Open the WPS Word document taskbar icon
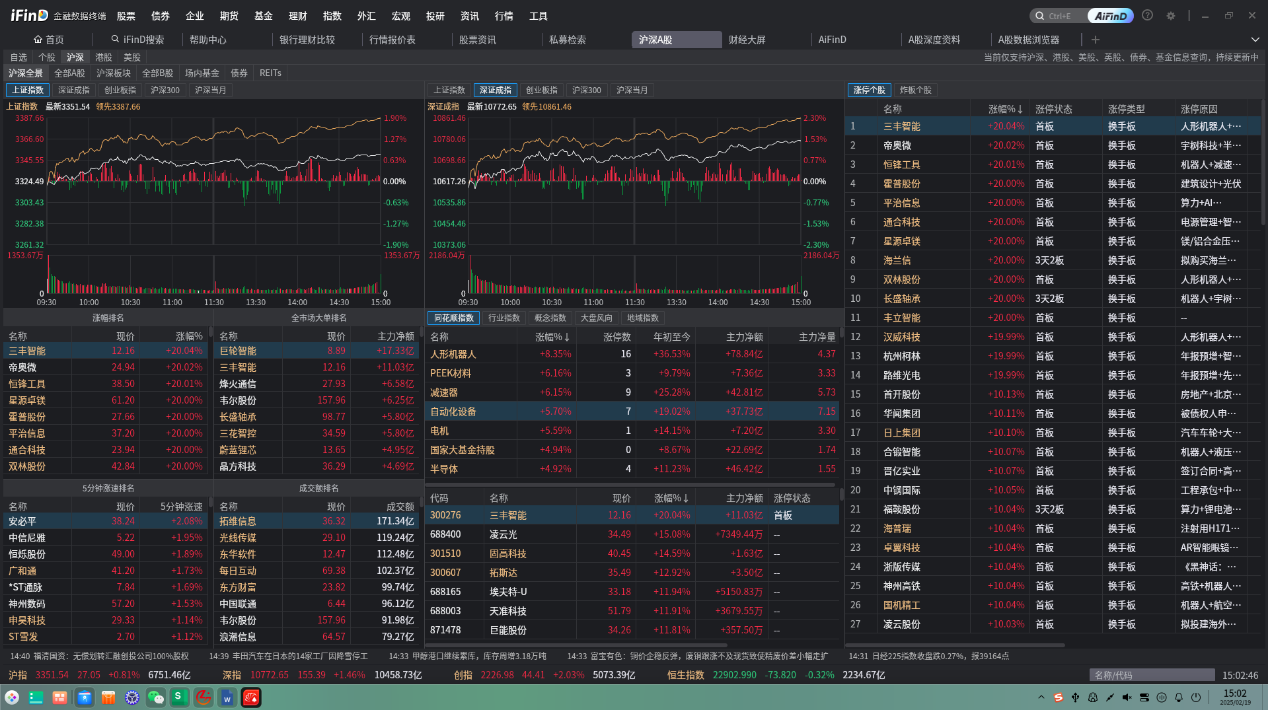1268x710 pixels. click(x=227, y=696)
